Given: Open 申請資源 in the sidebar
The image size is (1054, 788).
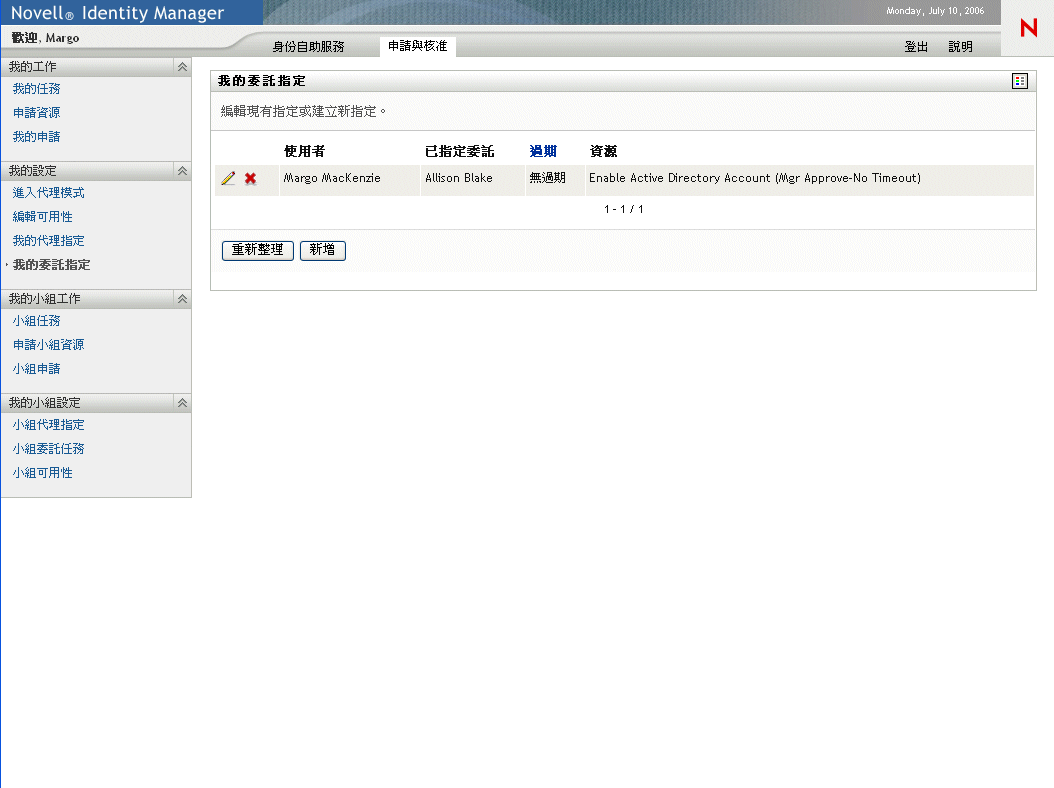Looking at the screenshot, I should coord(36,112).
